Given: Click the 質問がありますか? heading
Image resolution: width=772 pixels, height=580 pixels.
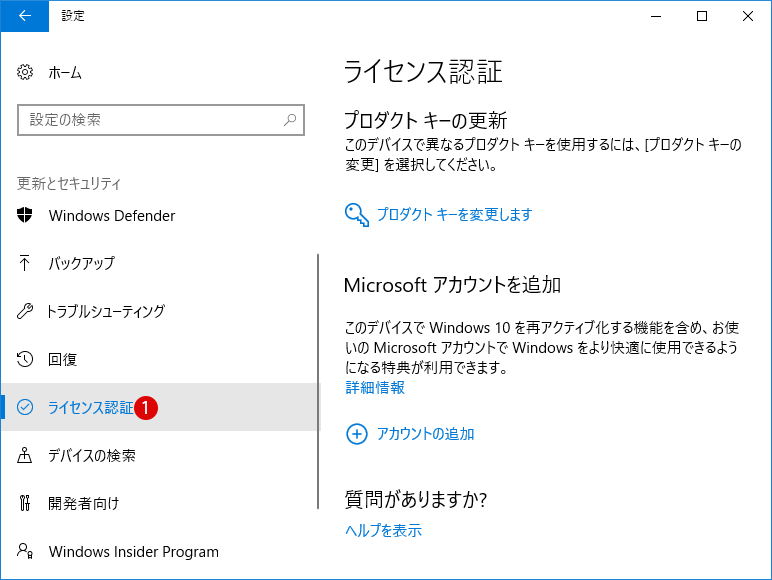Looking at the screenshot, I should pyautogui.click(x=416, y=499).
